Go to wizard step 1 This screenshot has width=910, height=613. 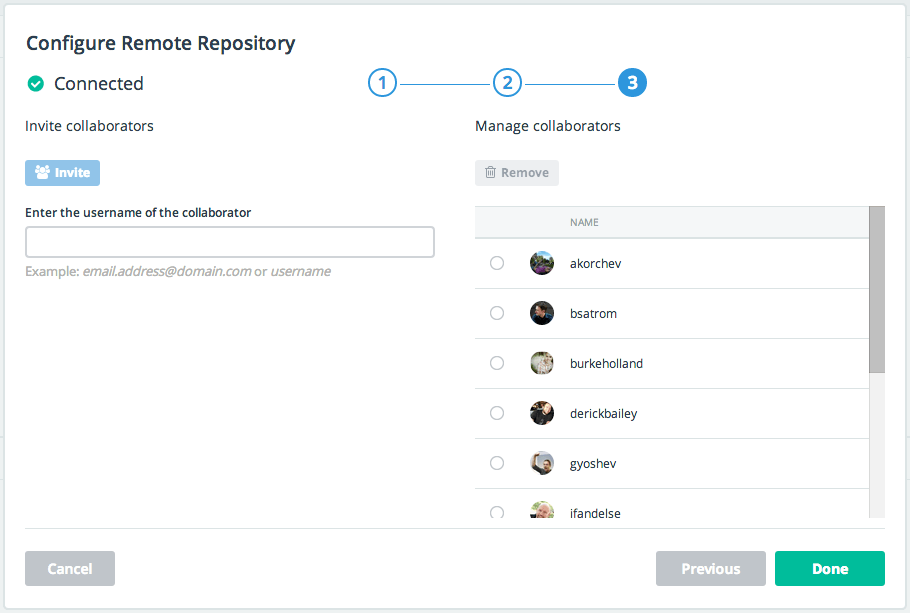coord(383,83)
